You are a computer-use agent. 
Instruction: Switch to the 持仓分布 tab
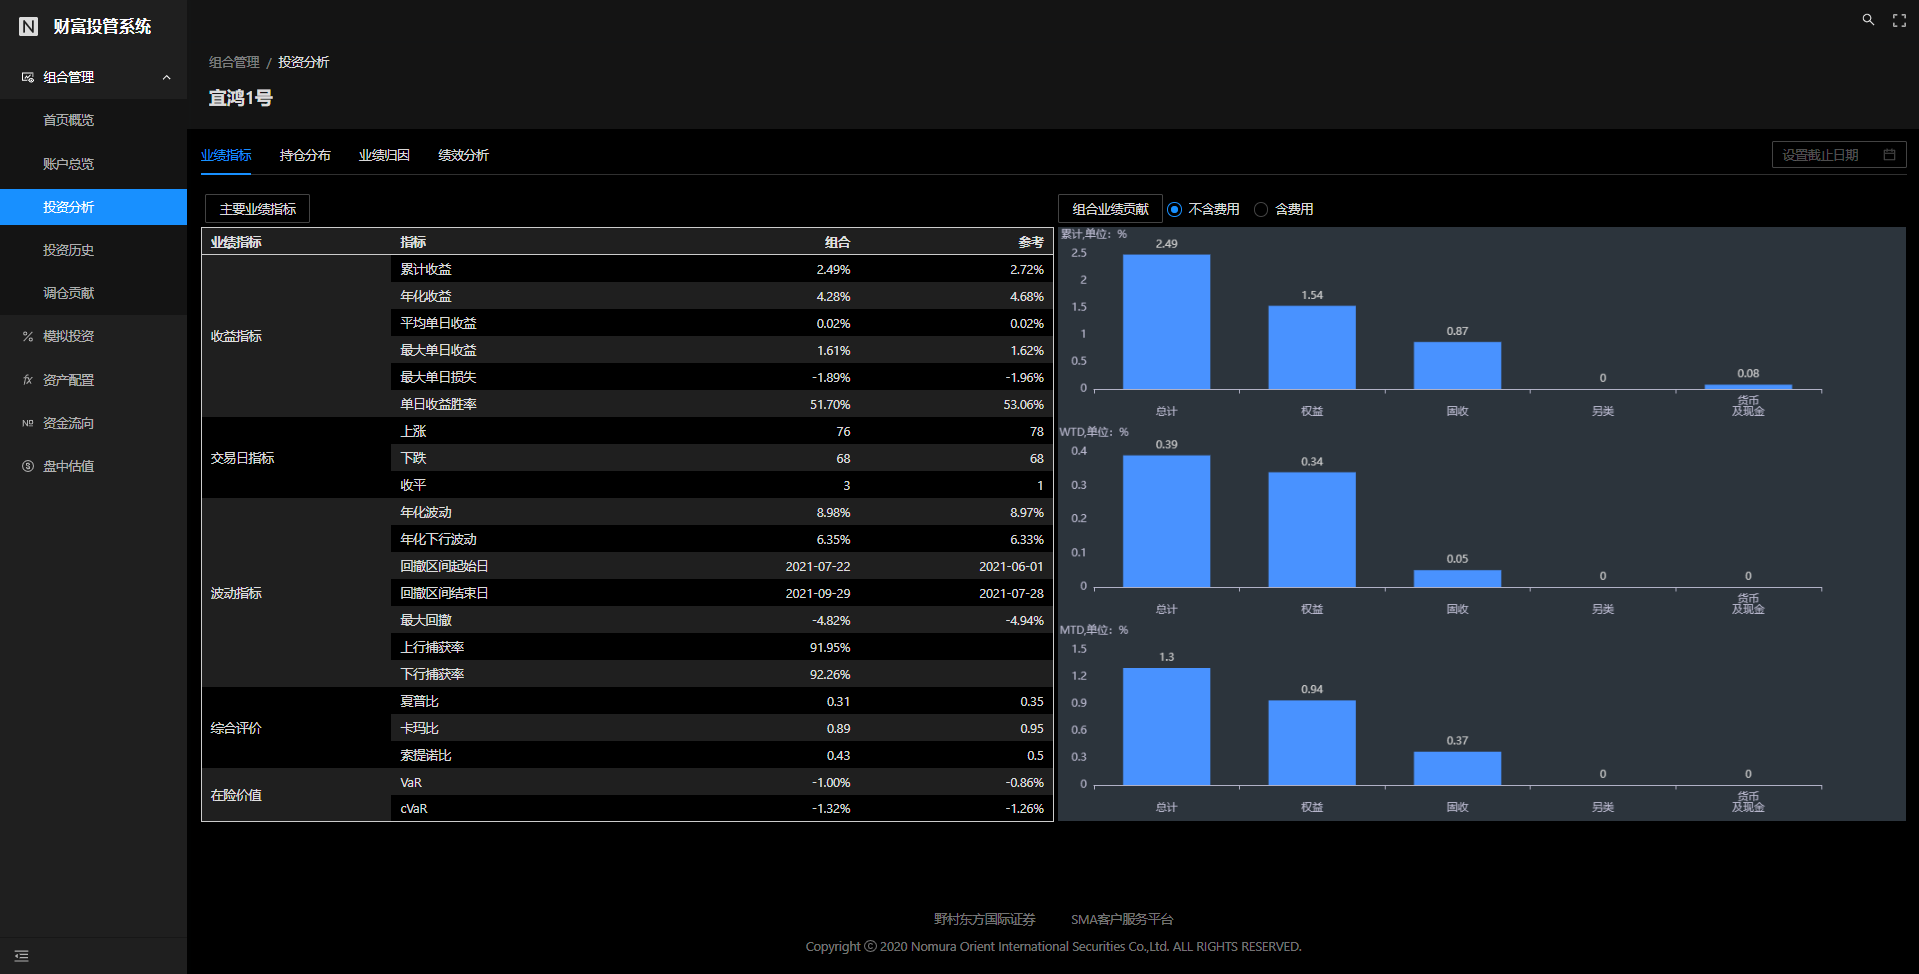[x=305, y=155]
